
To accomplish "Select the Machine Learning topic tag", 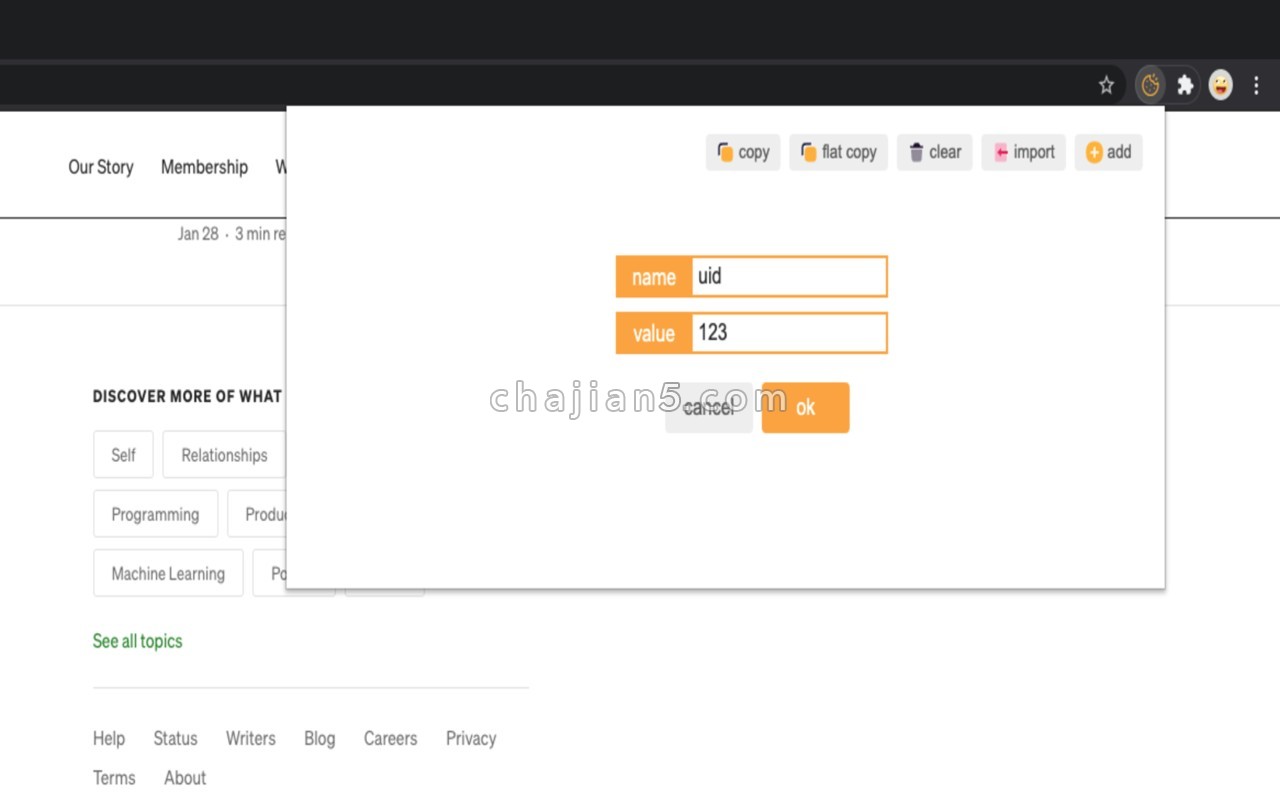I will click(x=168, y=573).
